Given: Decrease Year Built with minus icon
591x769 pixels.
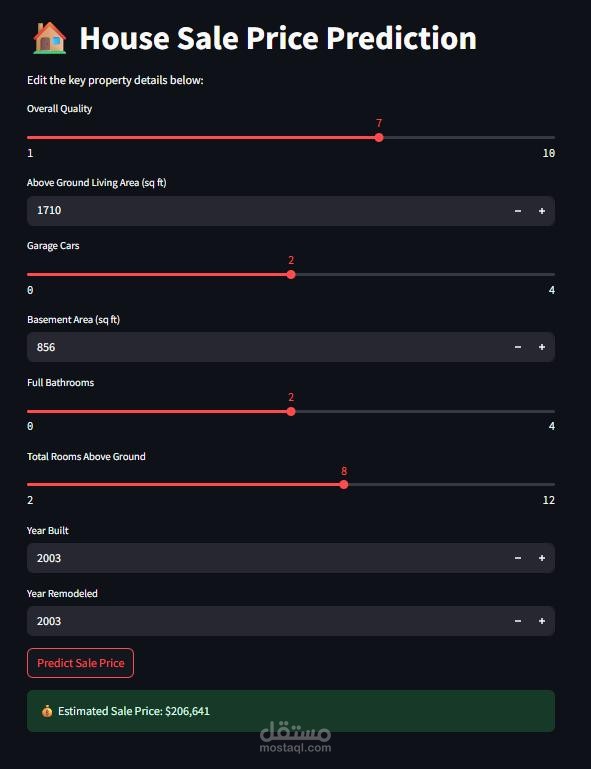Looking at the screenshot, I should coord(518,558).
